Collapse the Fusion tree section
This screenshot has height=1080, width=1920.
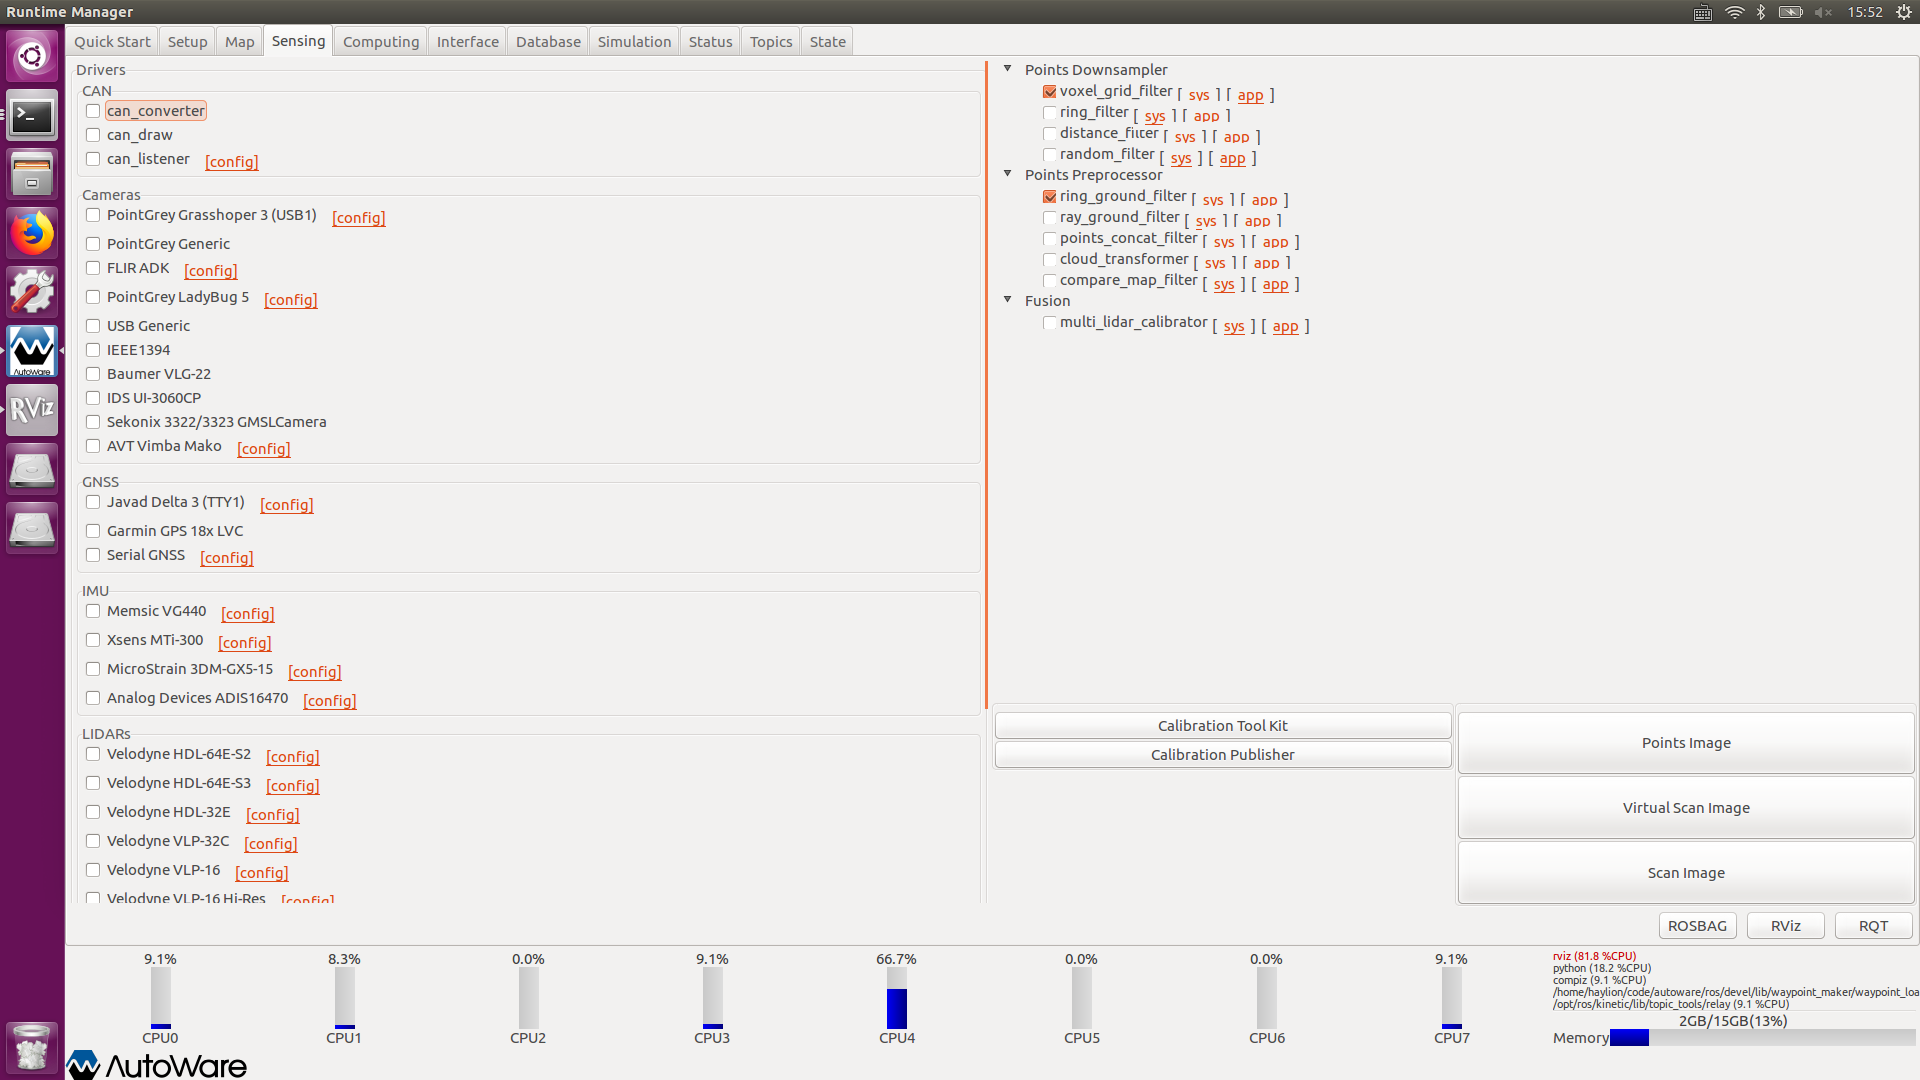[x=1008, y=300]
